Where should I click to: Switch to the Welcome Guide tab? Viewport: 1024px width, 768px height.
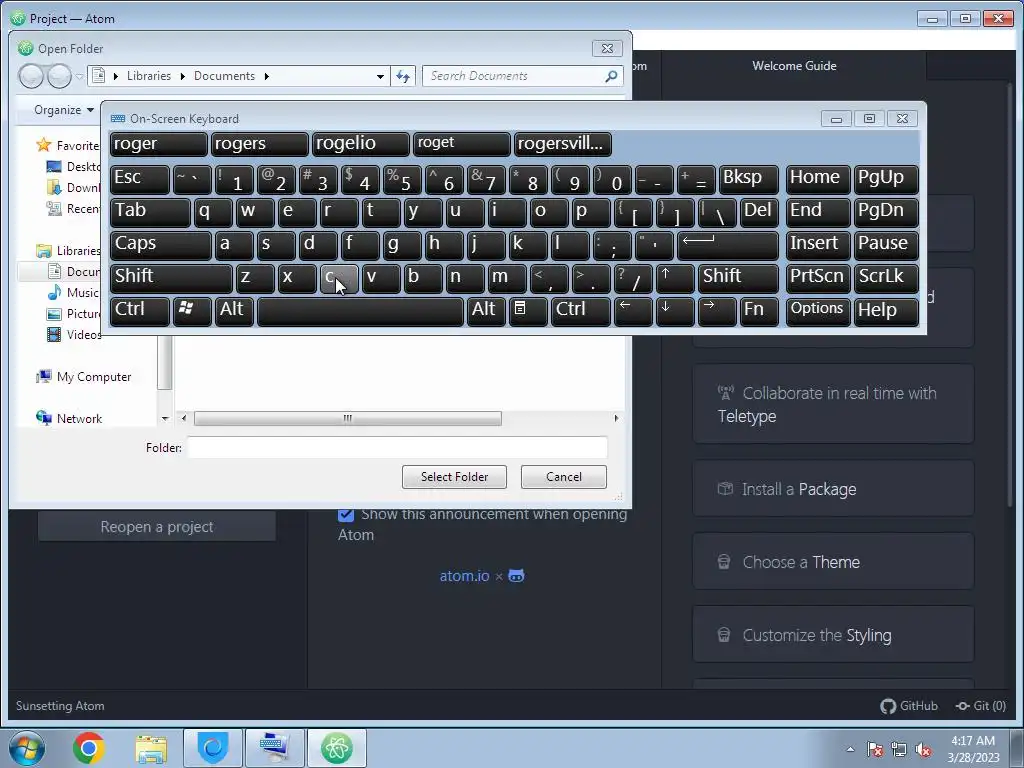pyautogui.click(x=793, y=66)
